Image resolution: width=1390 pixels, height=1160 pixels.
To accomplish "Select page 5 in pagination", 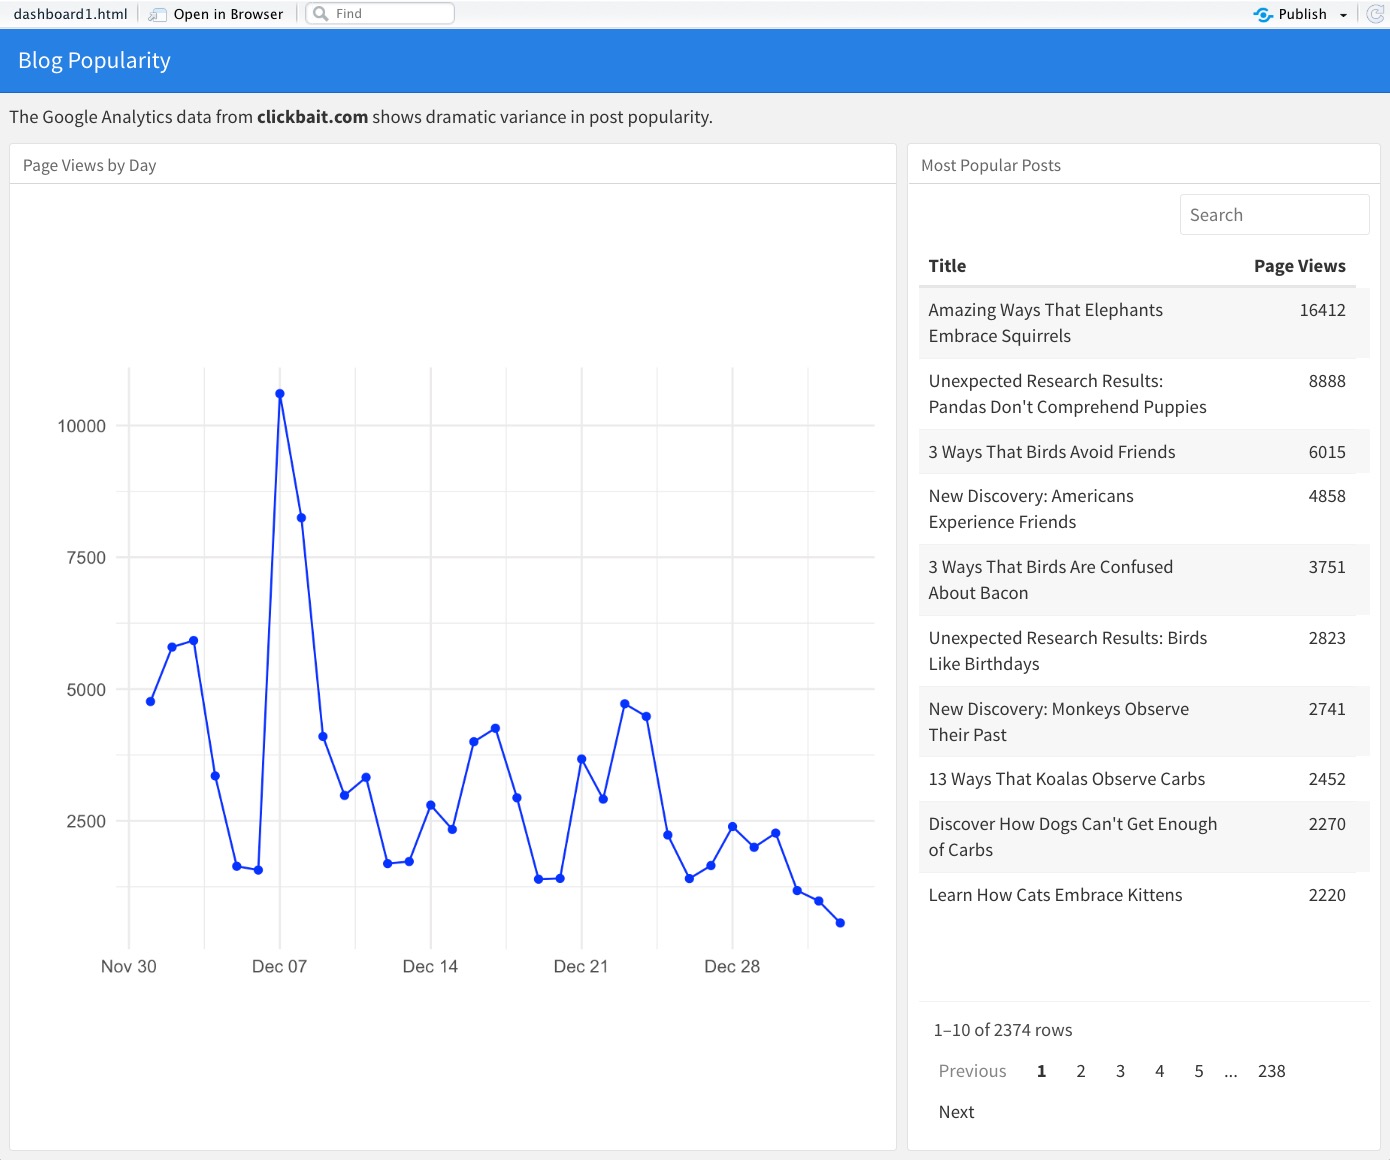I will [x=1198, y=1071].
